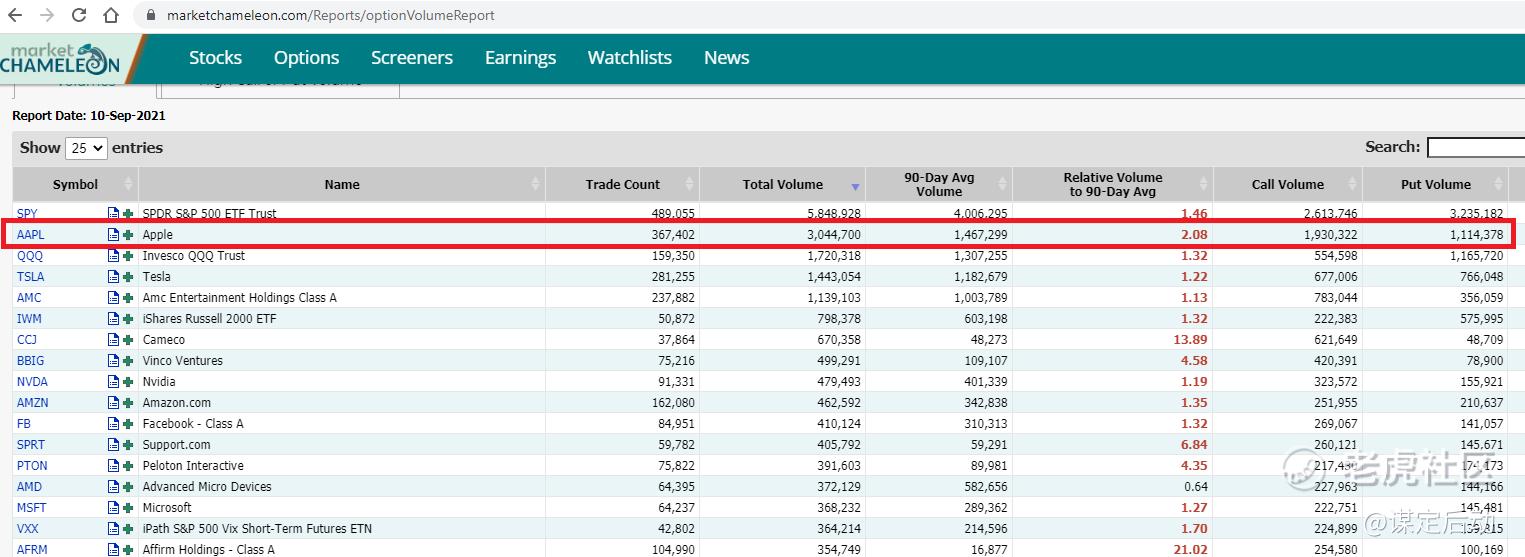View site info via the padlock icon

[152, 16]
